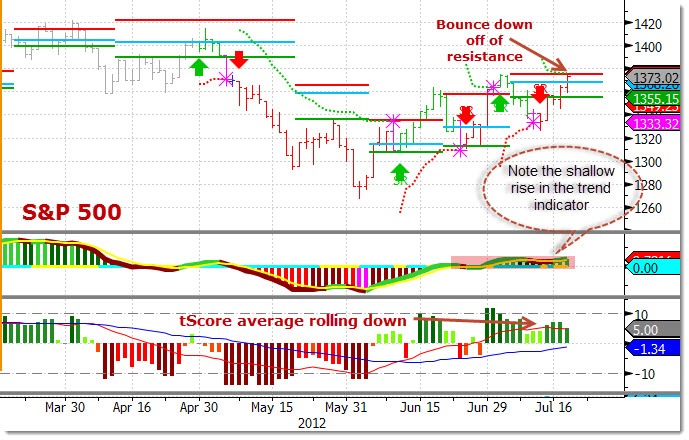Click the May 31 date label
Viewport: 689px width, 440px height.
click(x=346, y=407)
